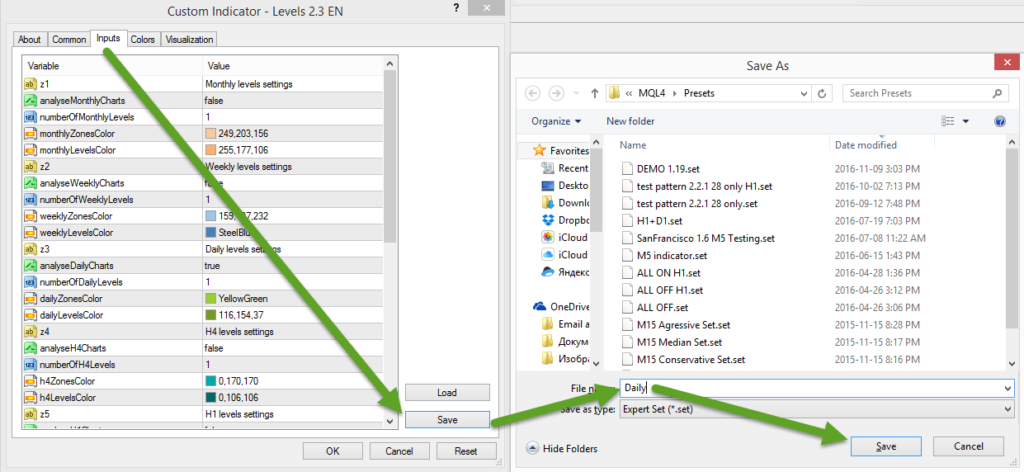Open the view options dropdown arrow
Image resolution: width=1024 pixels, height=472 pixels.
(x=966, y=121)
